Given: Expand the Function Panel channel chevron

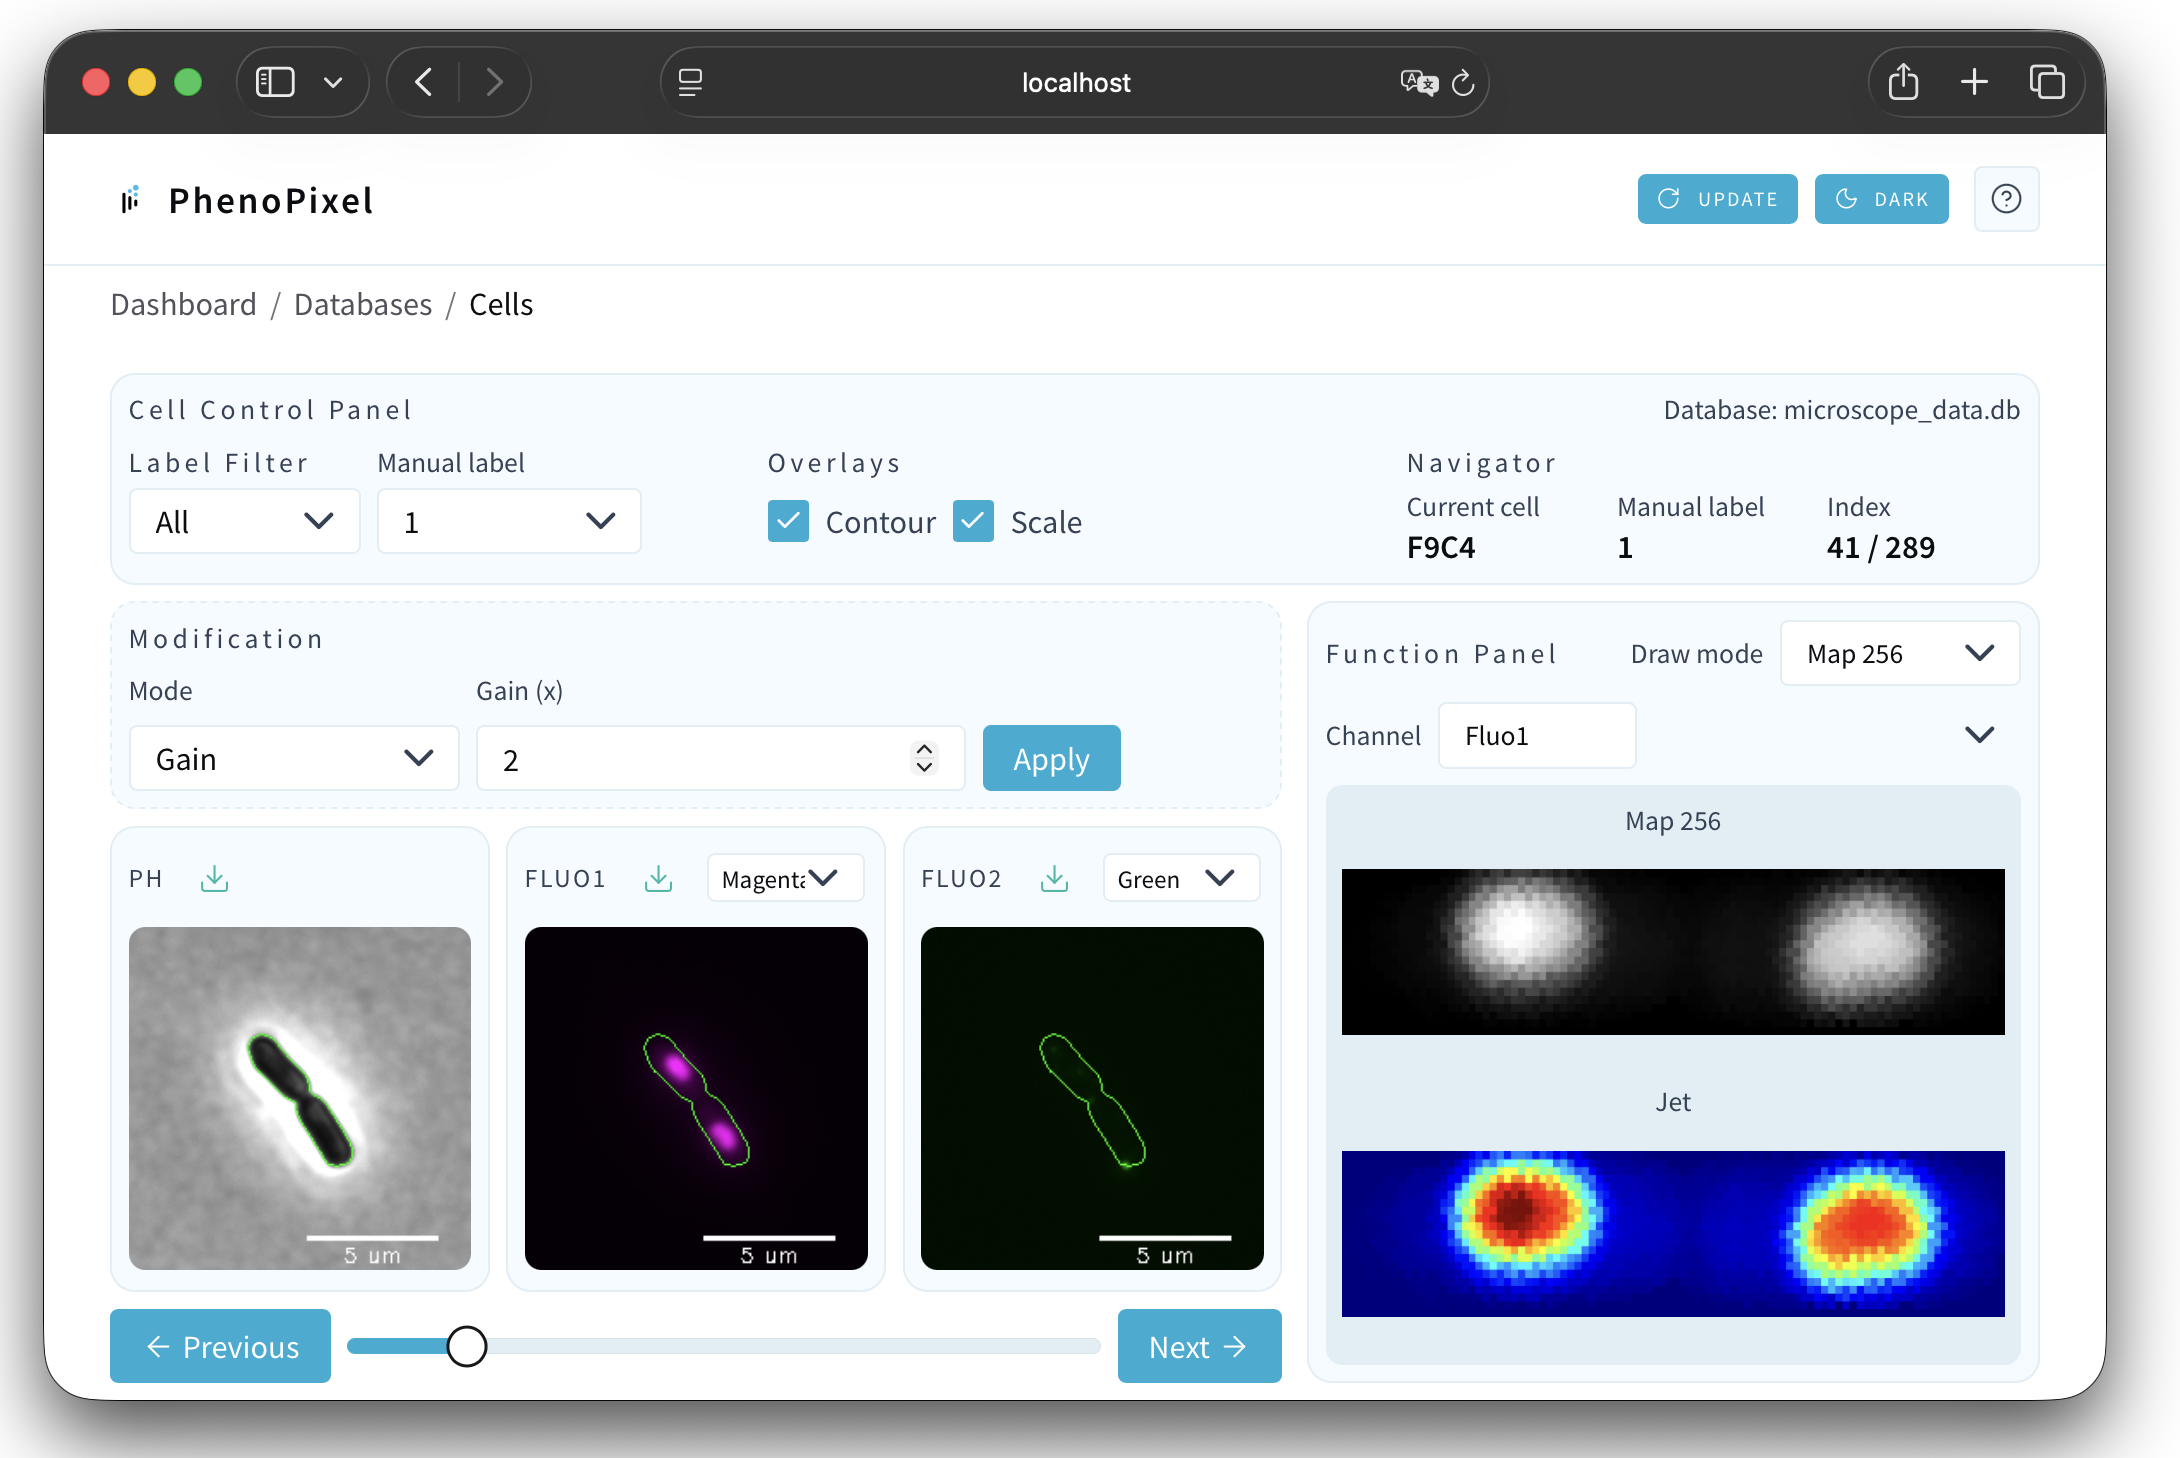Looking at the screenshot, I should (x=1979, y=735).
